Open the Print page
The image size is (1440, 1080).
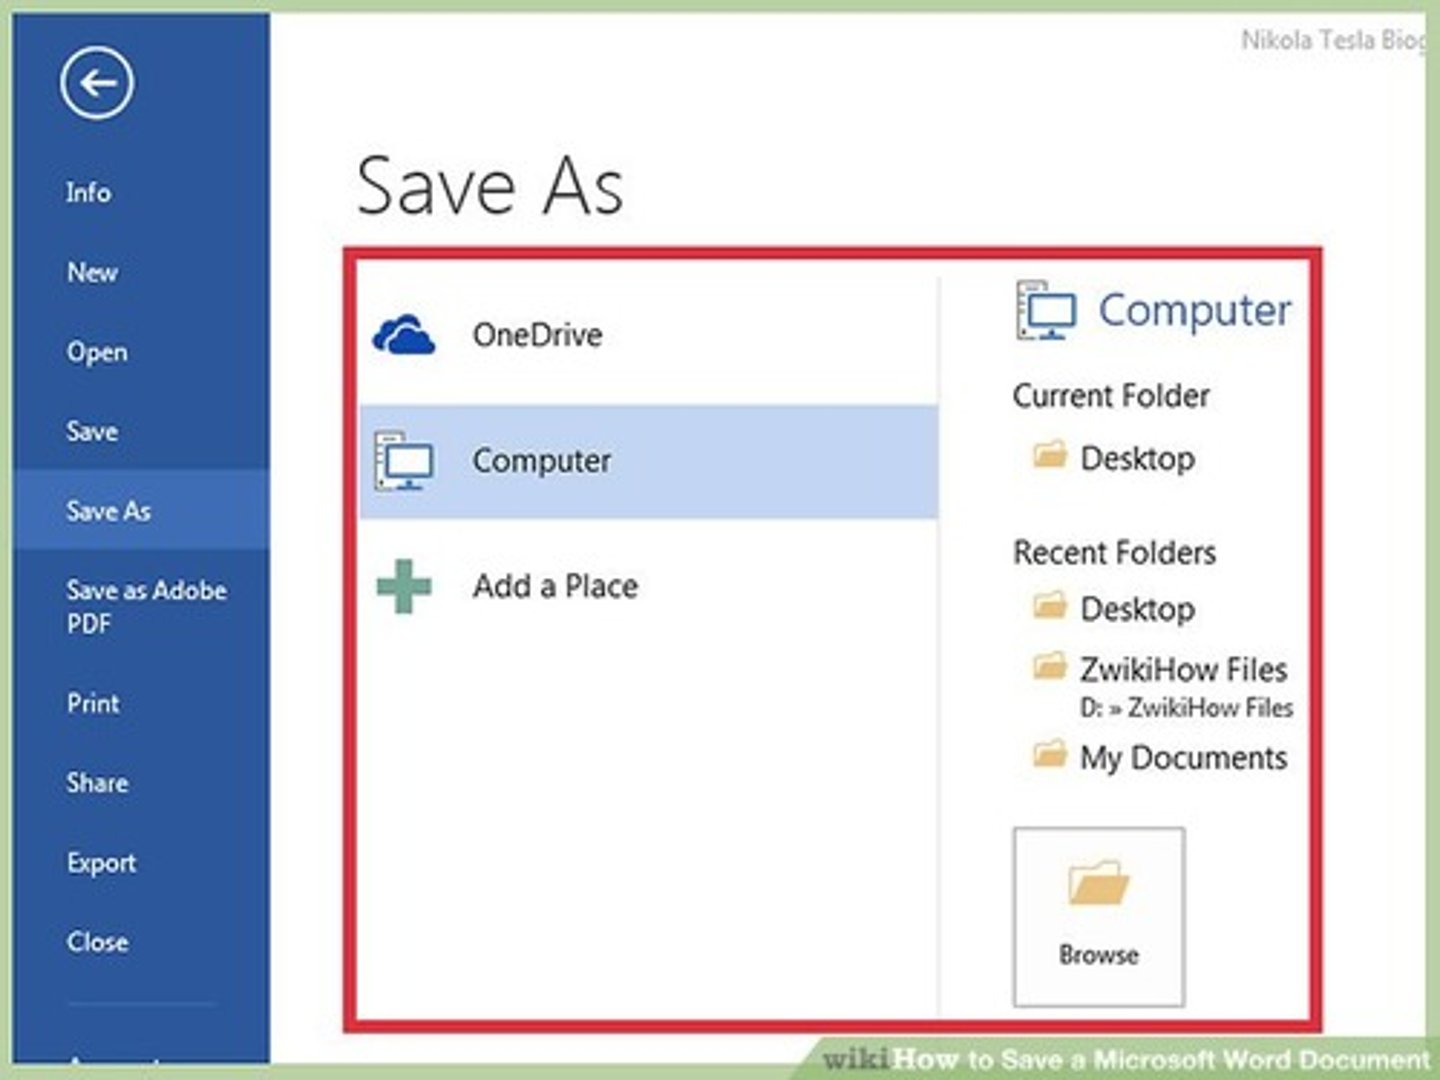(141, 703)
